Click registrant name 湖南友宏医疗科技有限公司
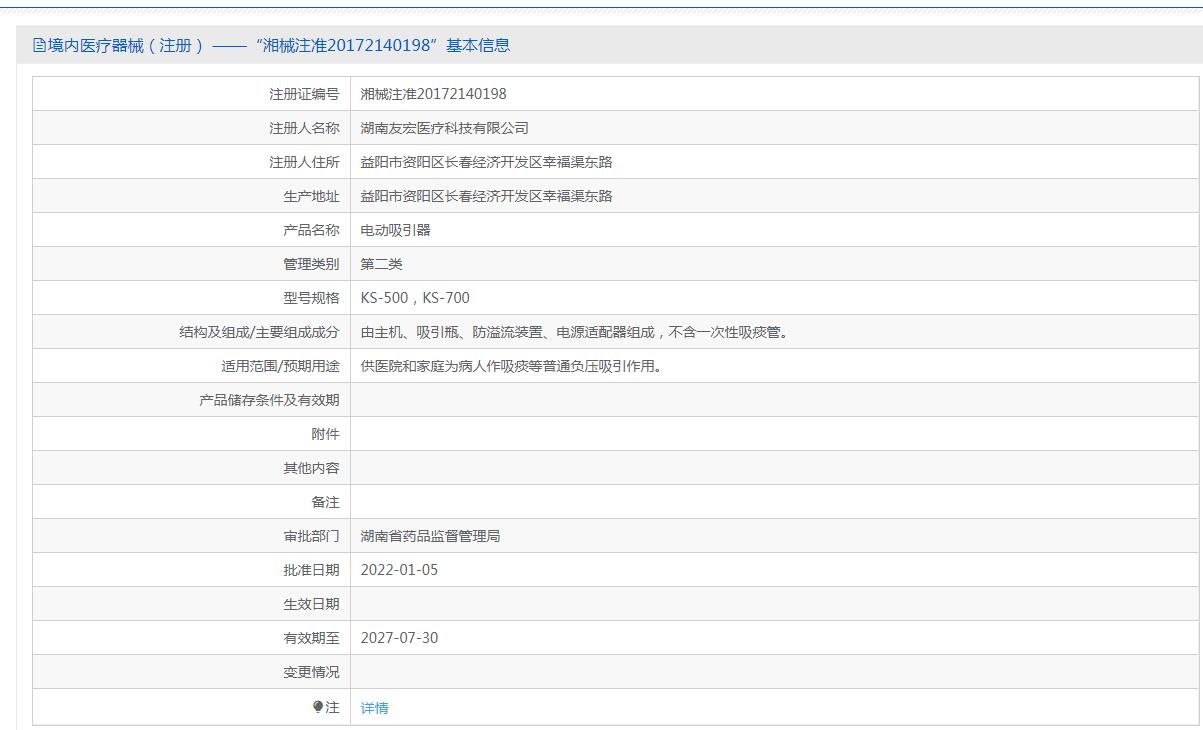This screenshot has height=730, width=1203. coord(444,128)
